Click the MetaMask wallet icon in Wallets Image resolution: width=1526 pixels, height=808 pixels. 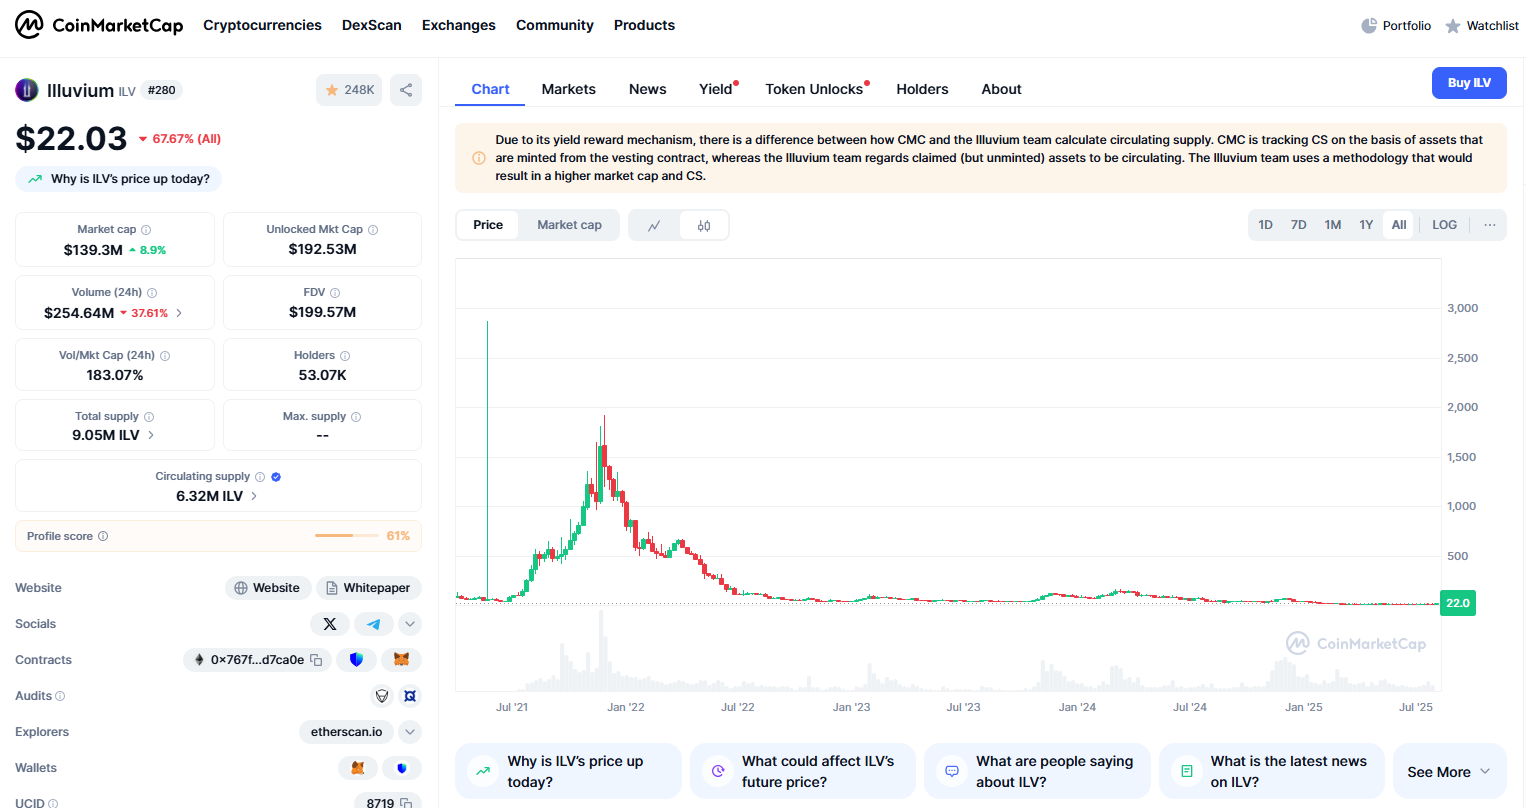click(358, 768)
